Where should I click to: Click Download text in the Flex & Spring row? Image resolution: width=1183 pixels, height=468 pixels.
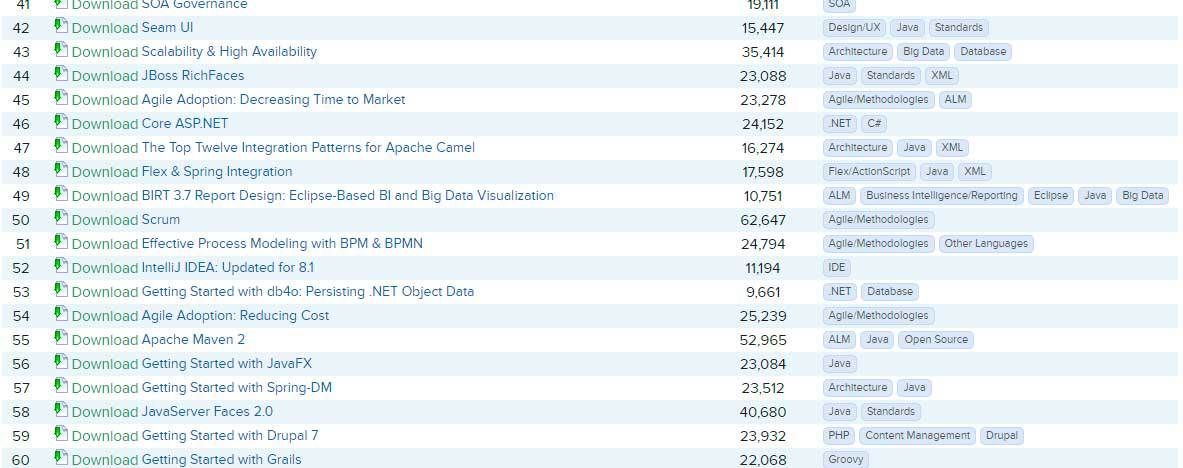(x=105, y=172)
